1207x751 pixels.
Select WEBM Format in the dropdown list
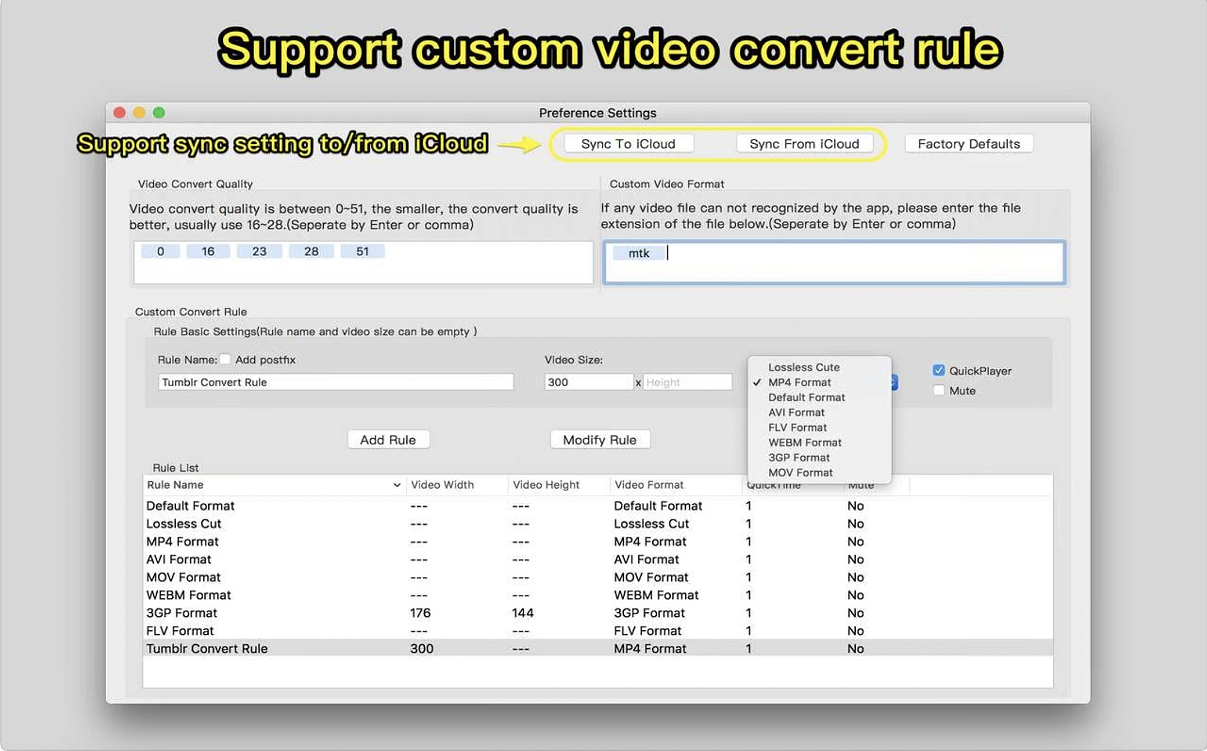pos(804,442)
